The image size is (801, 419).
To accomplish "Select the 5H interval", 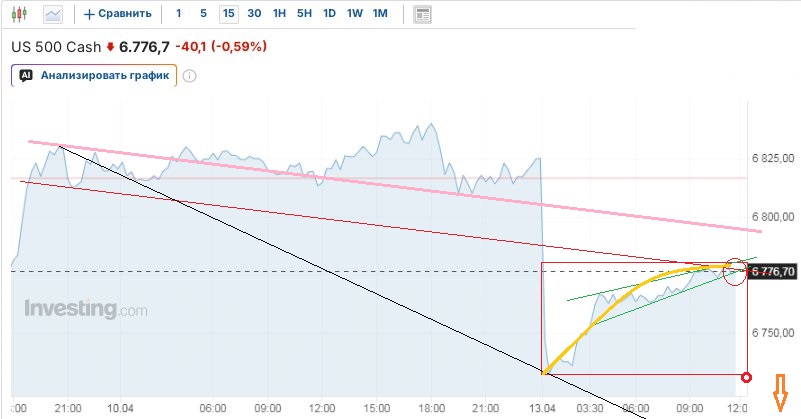I will 304,14.
